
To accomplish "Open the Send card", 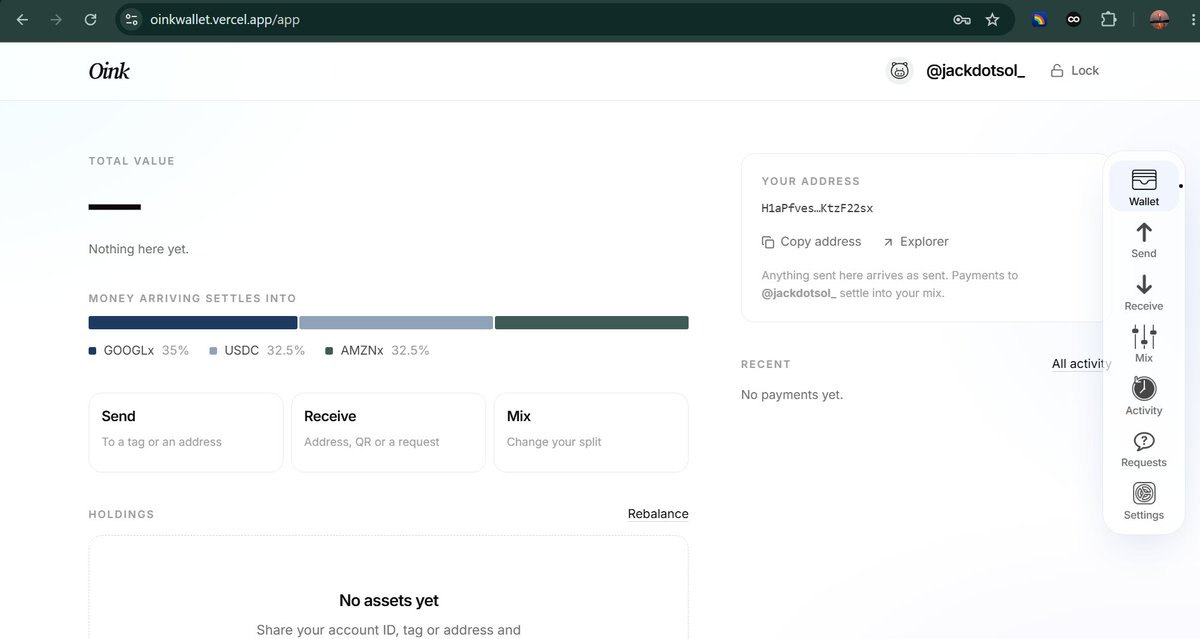I will pos(186,432).
